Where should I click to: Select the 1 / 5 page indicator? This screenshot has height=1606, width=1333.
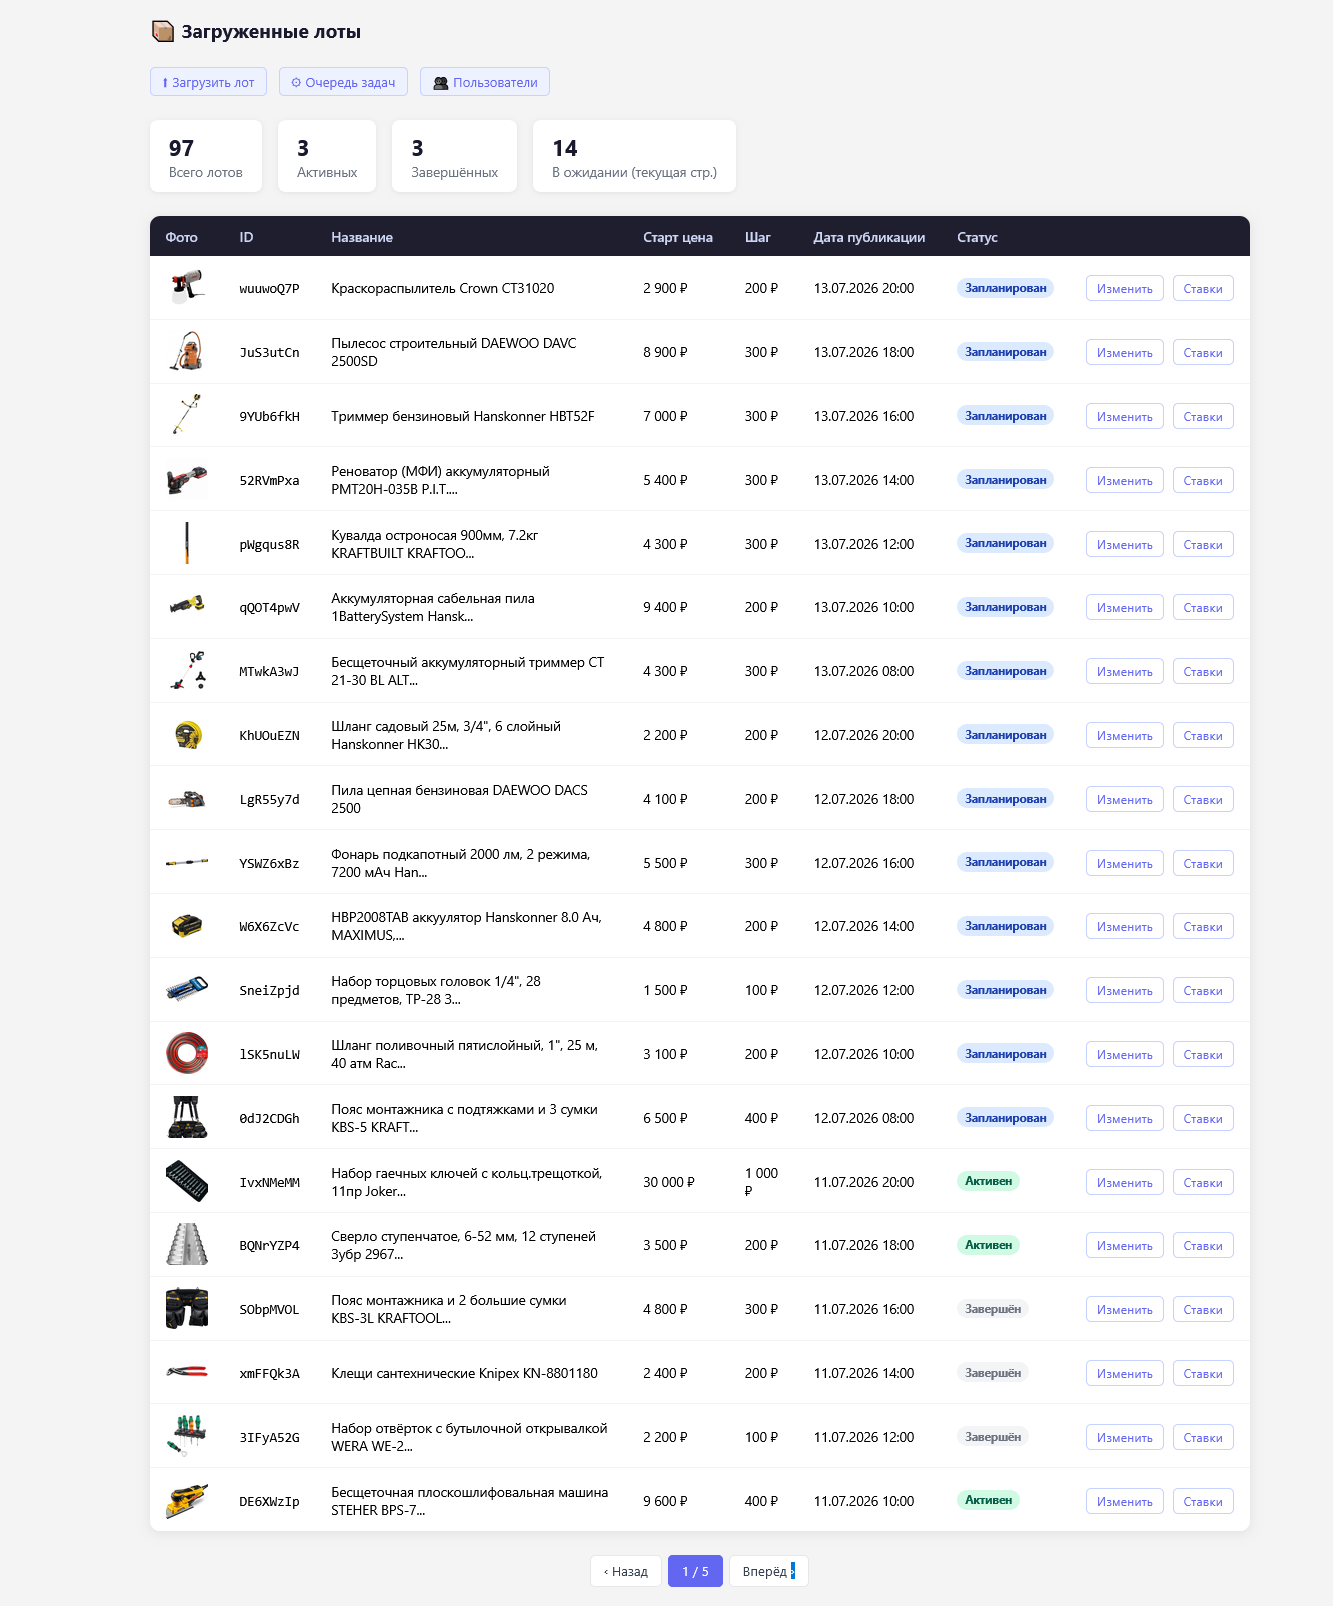pyautogui.click(x=695, y=1571)
